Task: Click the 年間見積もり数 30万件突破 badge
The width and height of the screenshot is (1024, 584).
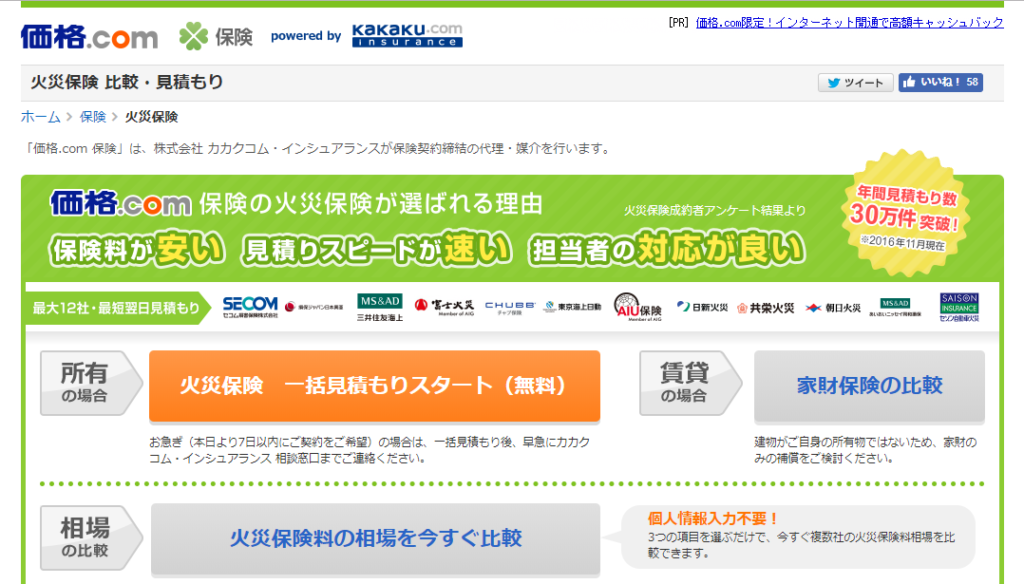Action: point(905,215)
